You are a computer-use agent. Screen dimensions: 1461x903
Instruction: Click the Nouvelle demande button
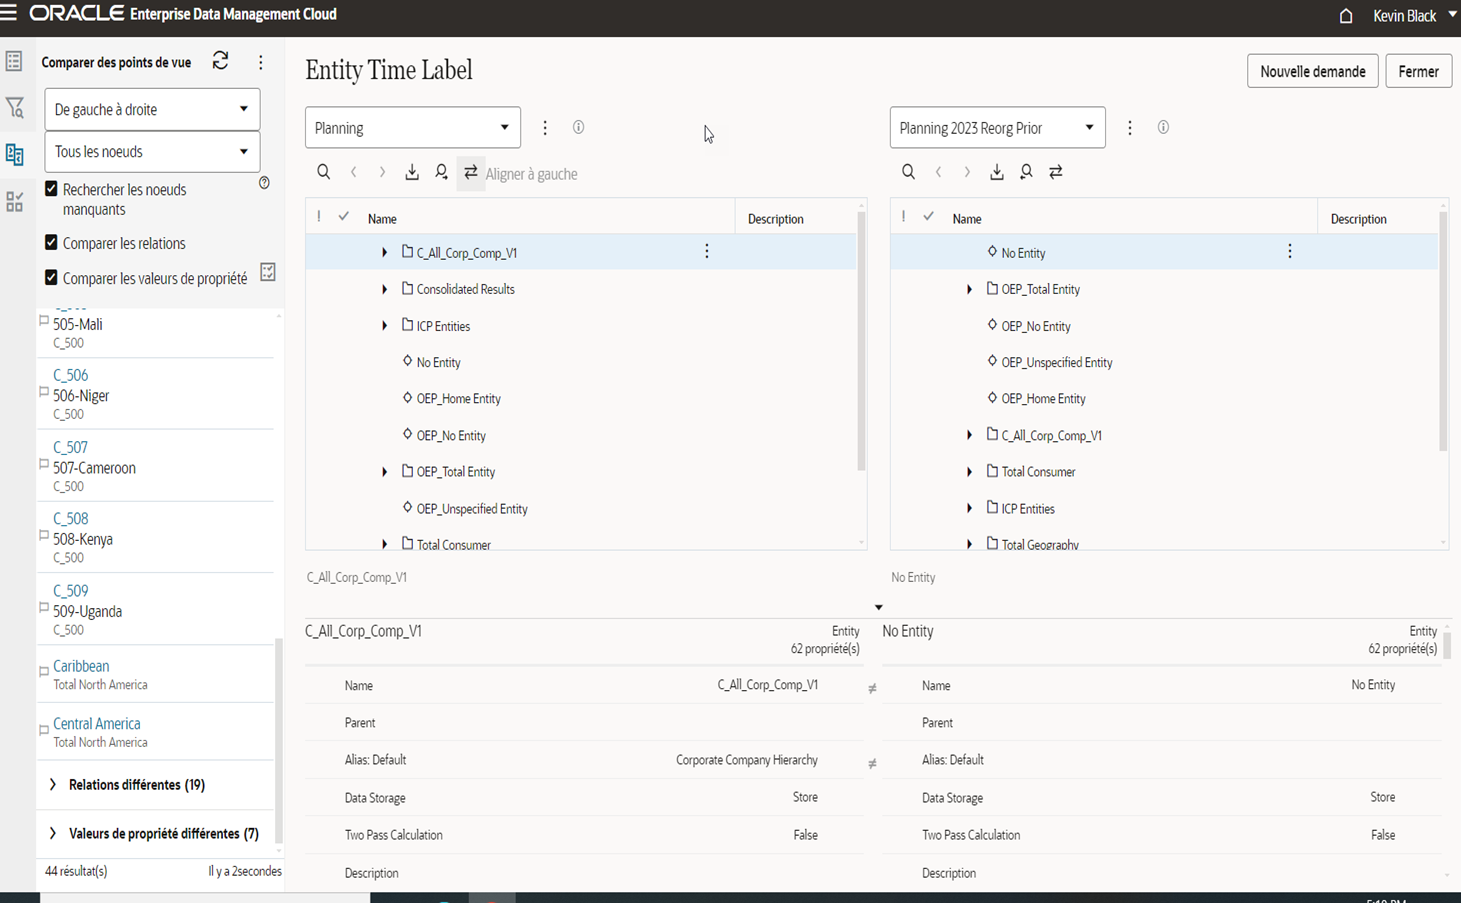(x=1312, y=71)
